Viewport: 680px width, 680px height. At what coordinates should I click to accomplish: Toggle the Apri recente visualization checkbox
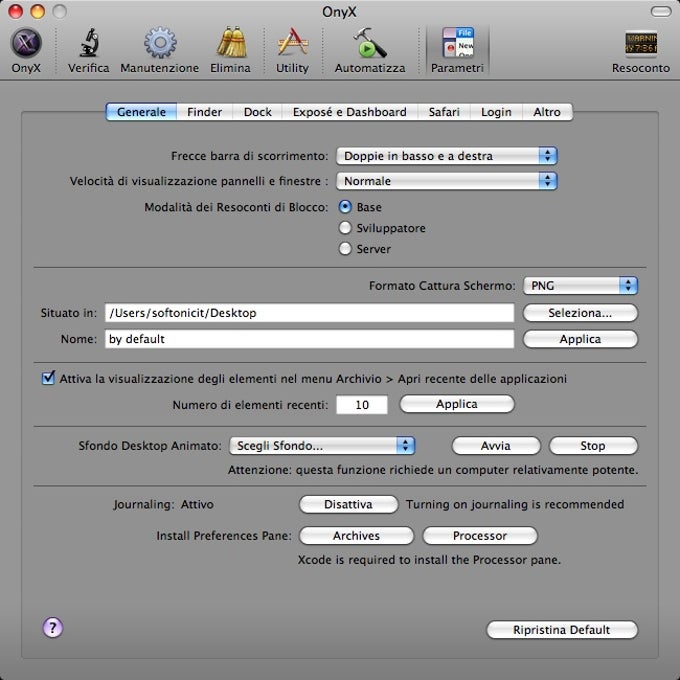(x=48, y=378)
